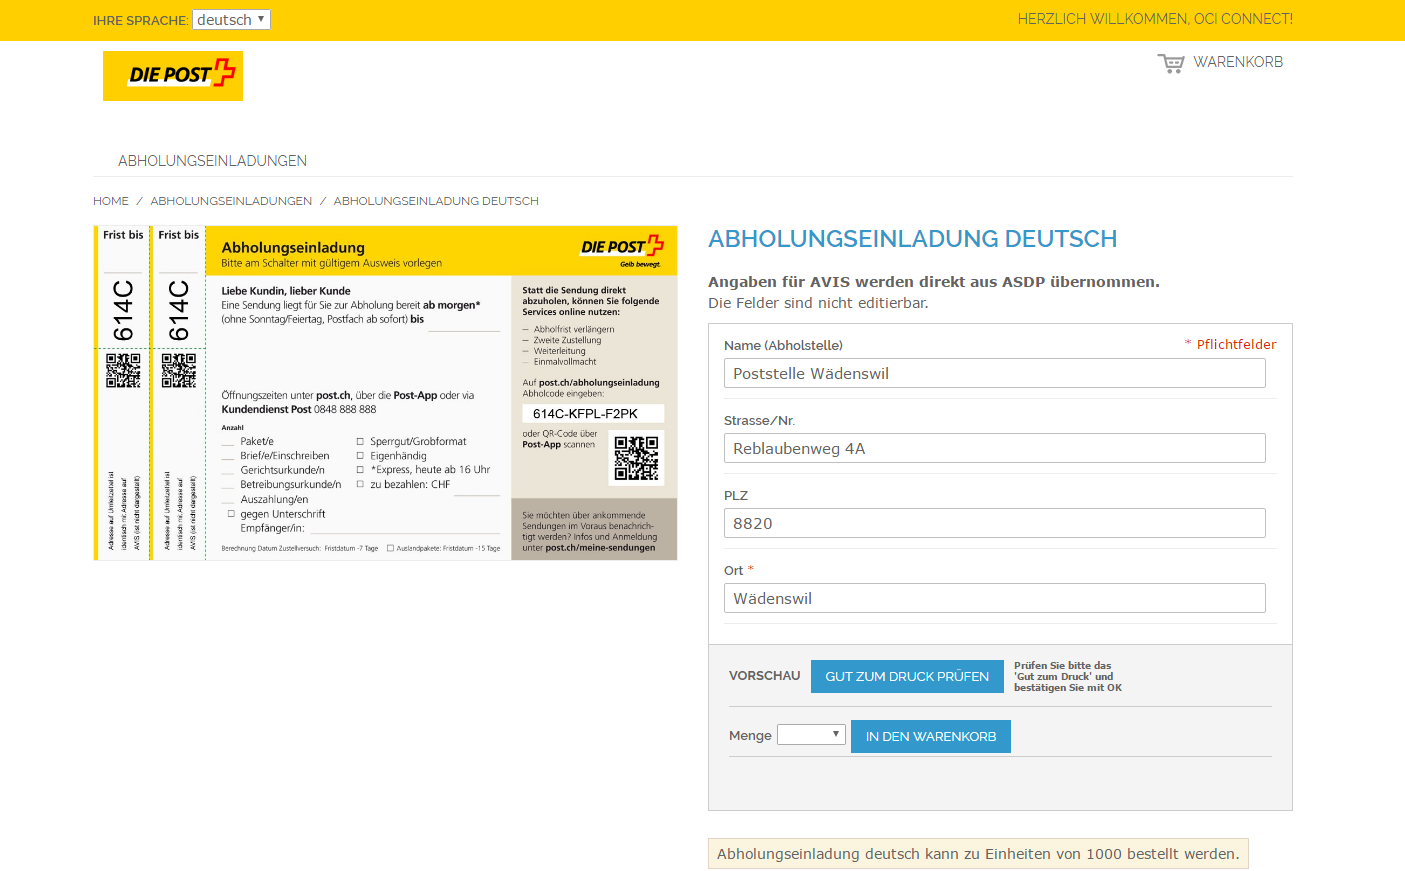Click the Herzlich Willkommen, OCI Connect text
This screenshot has height=871, width=1405.
pos(1155,19)
